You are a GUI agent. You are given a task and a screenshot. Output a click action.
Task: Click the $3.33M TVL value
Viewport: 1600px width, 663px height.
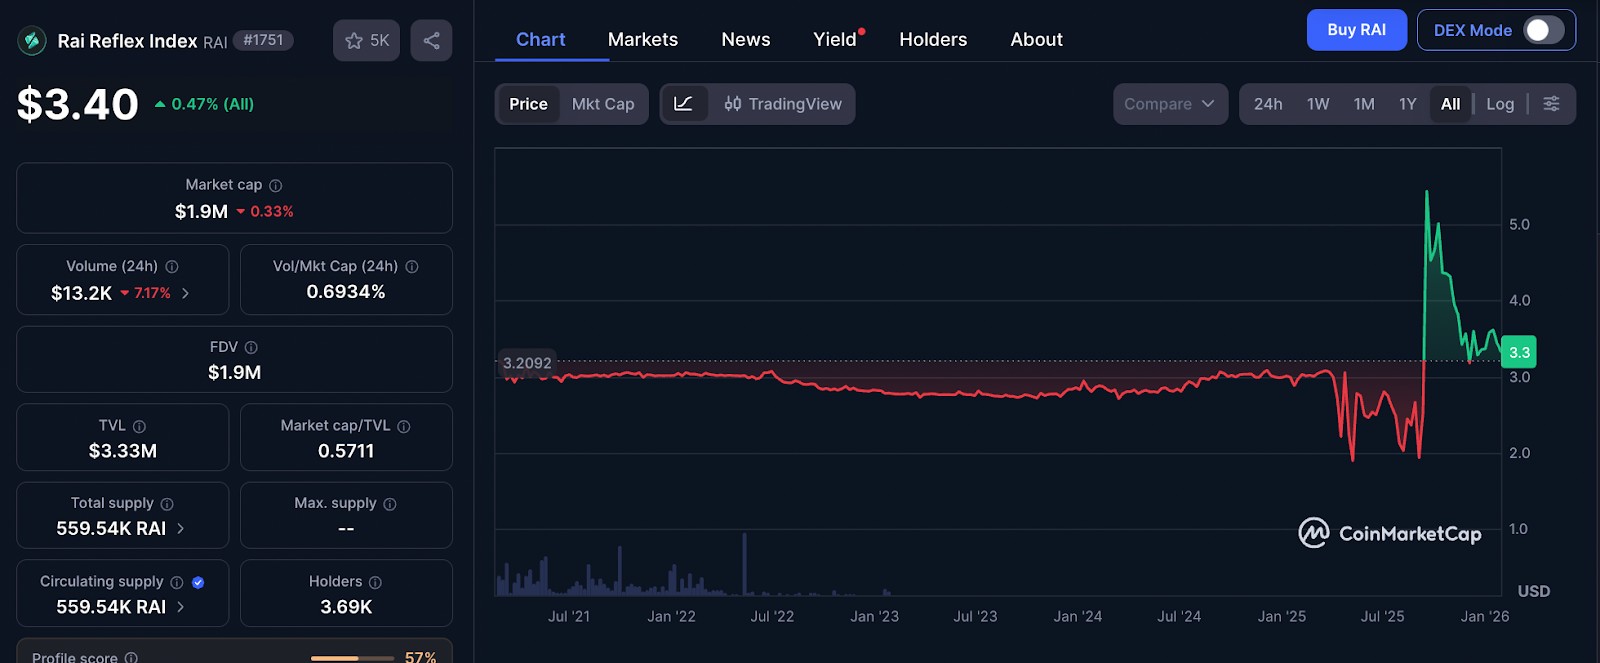tap(123, 451)
